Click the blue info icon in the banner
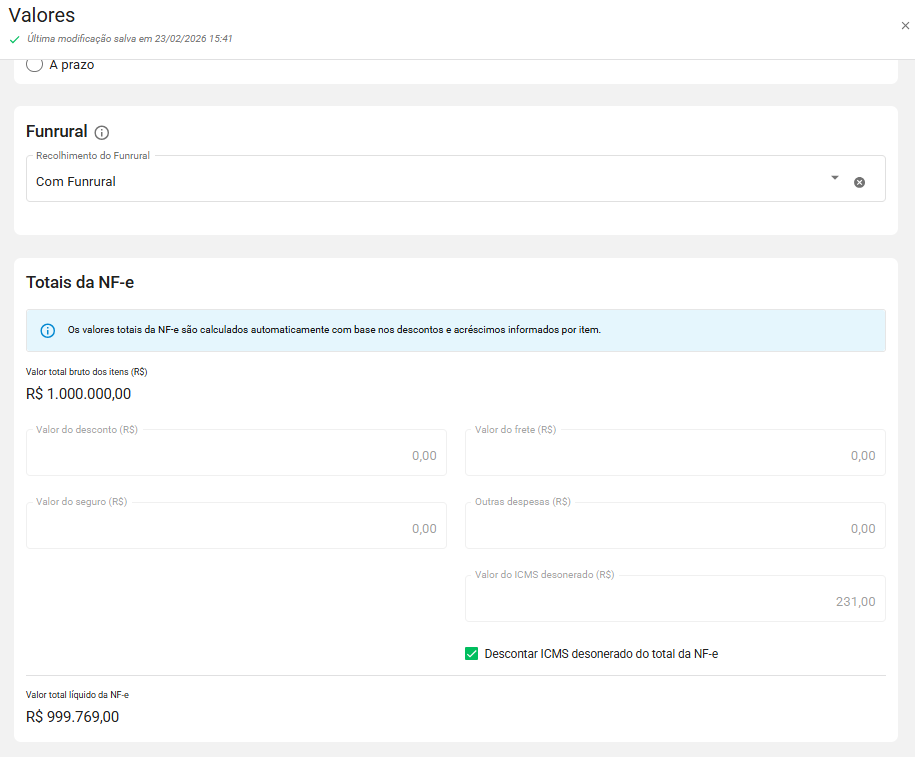The width and height of the screenshot is (915, 757). [47, 330]
